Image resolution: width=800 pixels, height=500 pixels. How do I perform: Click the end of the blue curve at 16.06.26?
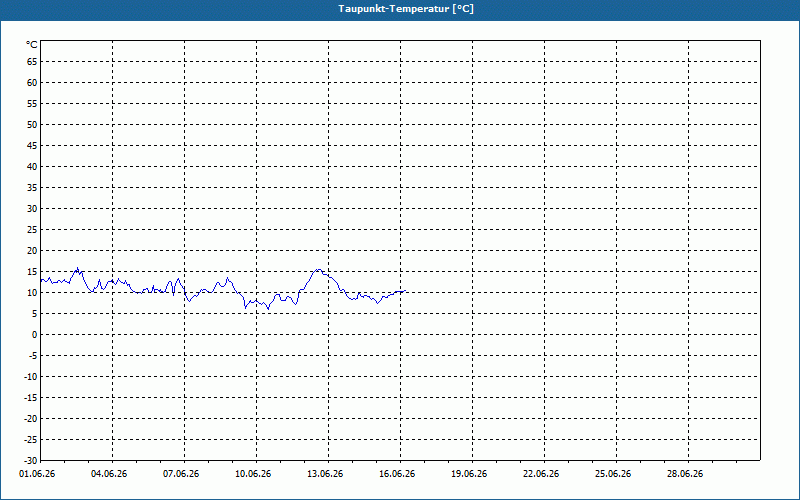[x=405, y=291]
